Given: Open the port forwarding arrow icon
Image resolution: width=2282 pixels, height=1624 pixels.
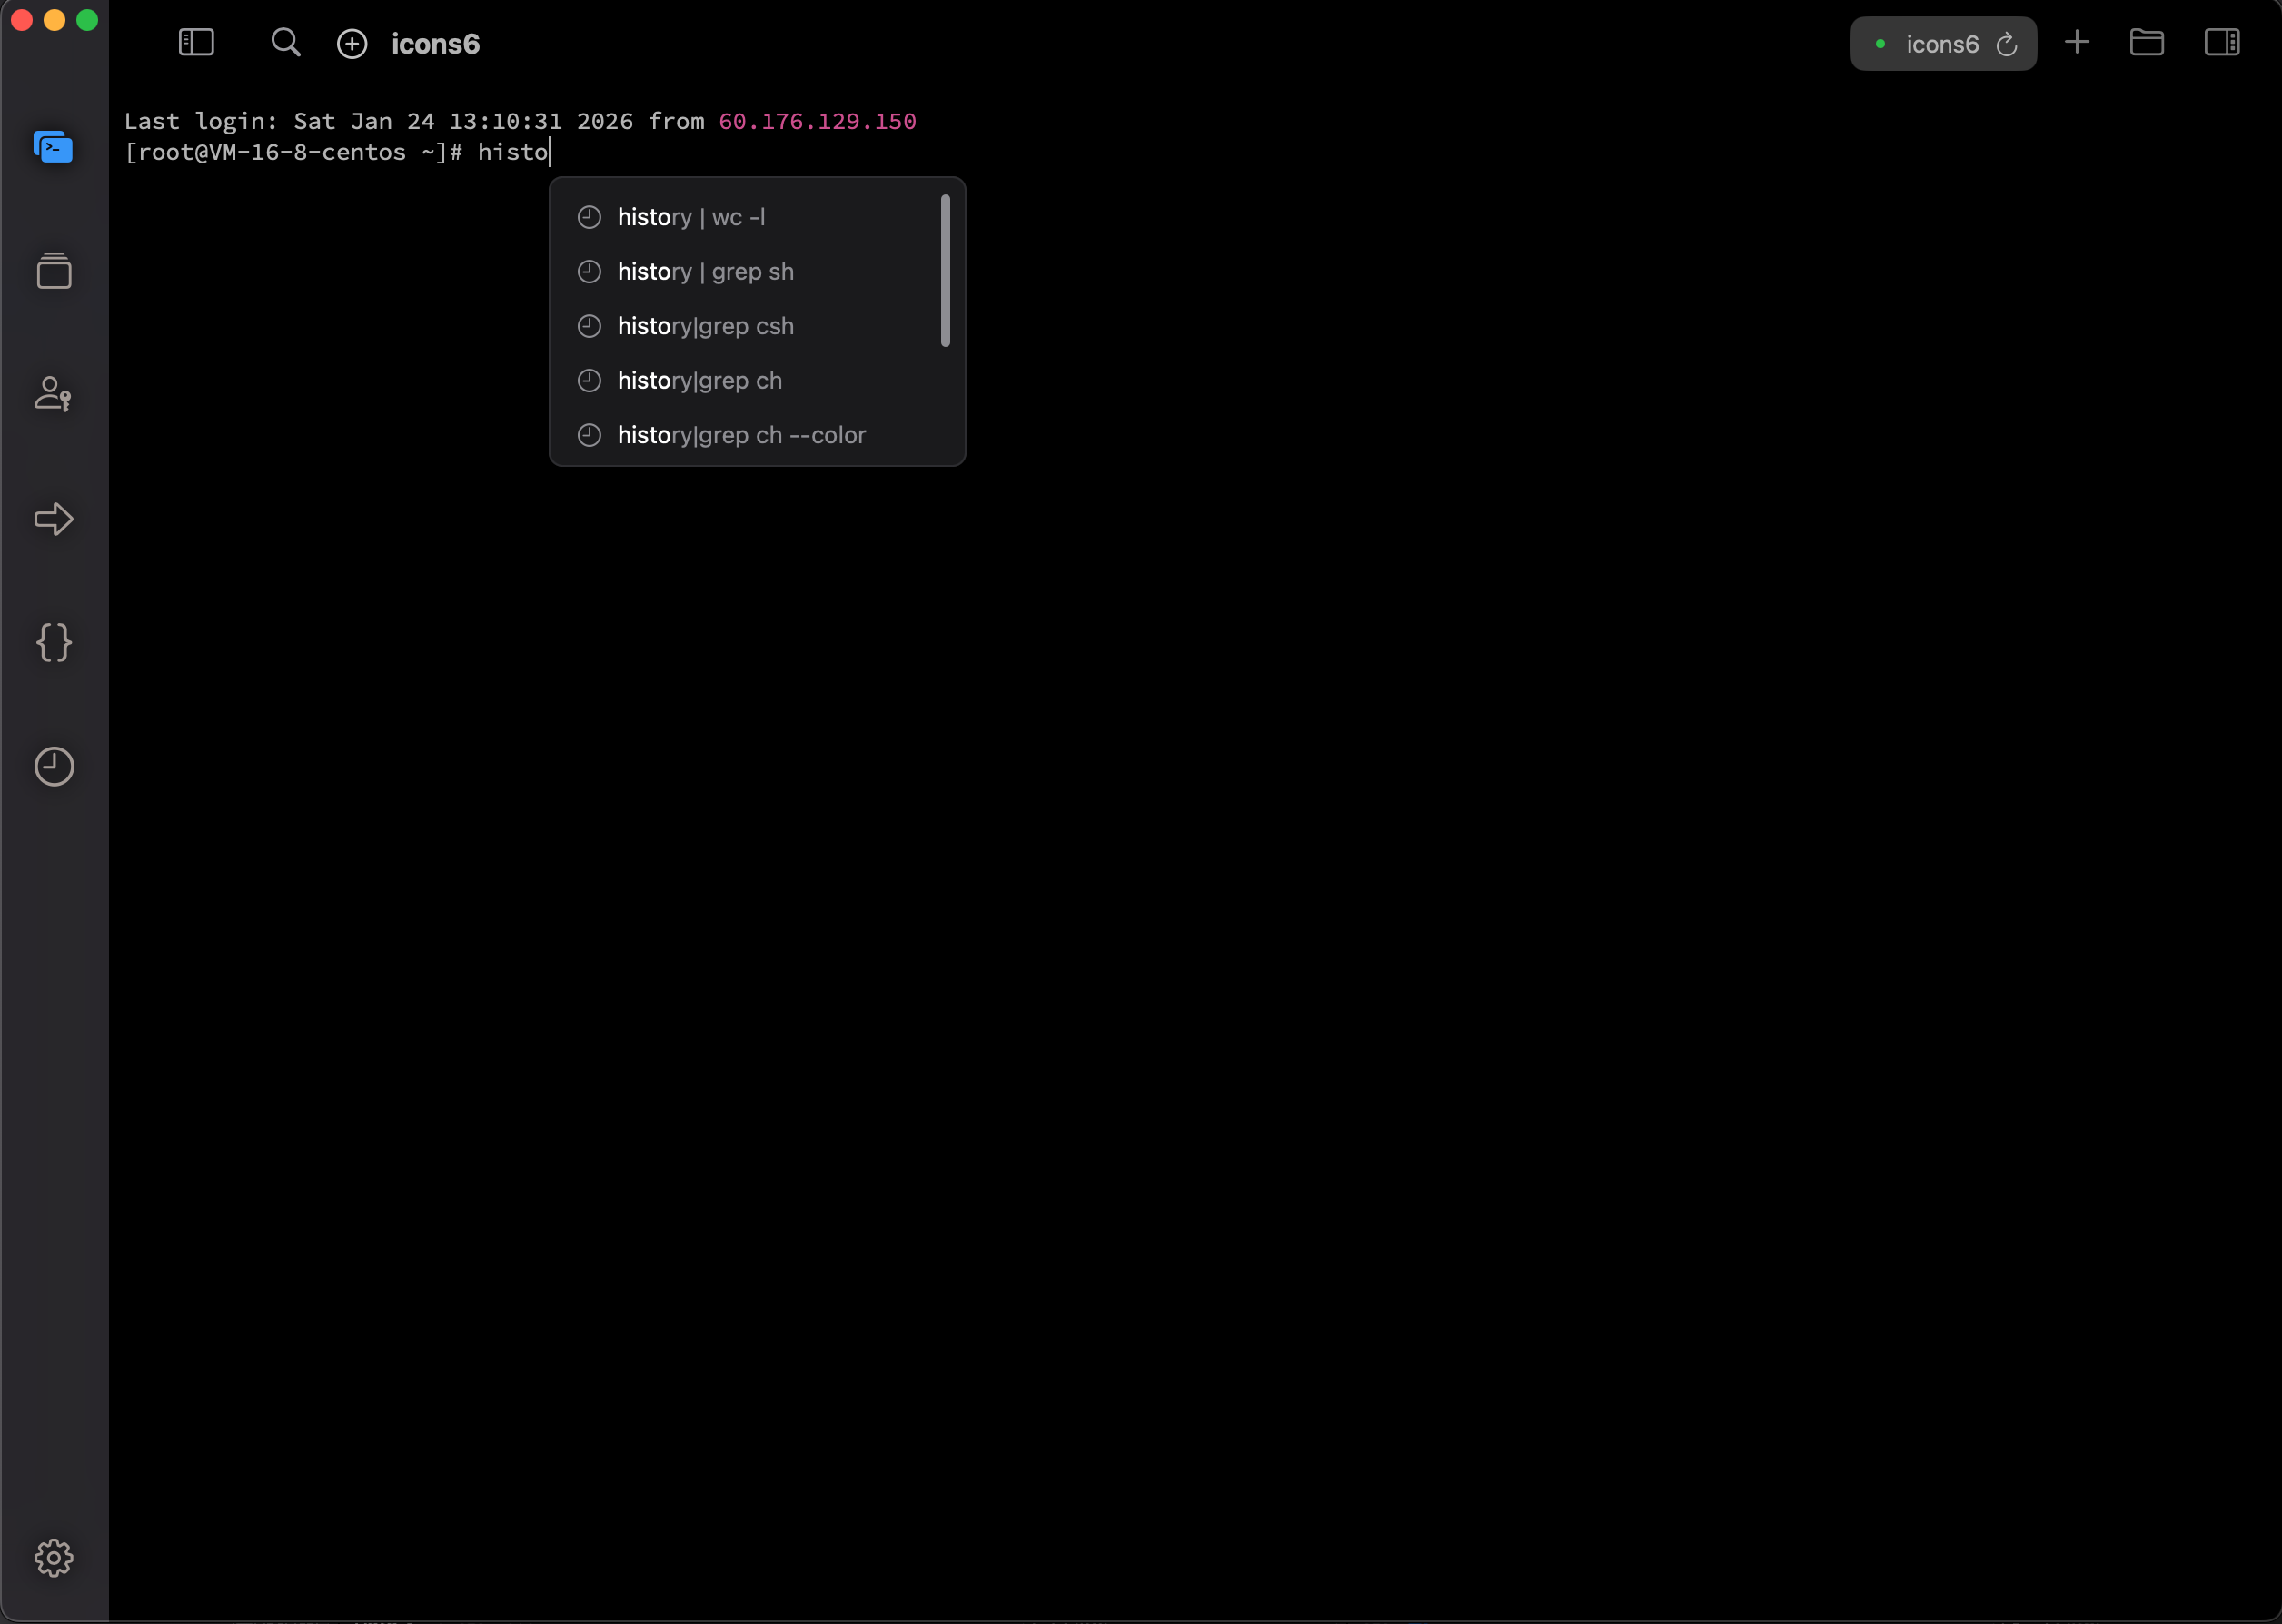Looking at the screenshot, I should [x=54, y=519].
